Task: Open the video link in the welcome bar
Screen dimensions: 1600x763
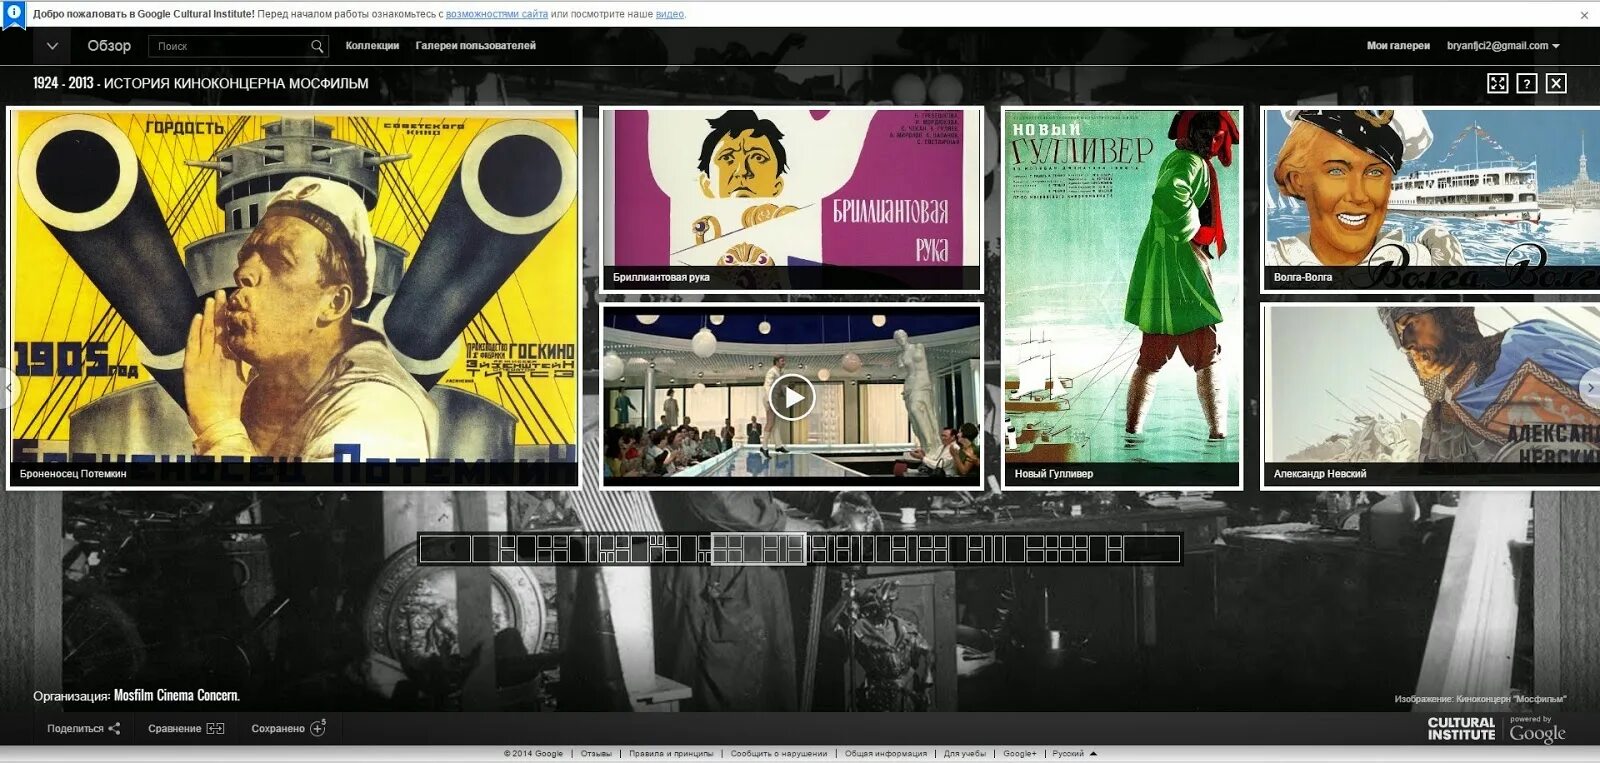Action: point(669,15)
